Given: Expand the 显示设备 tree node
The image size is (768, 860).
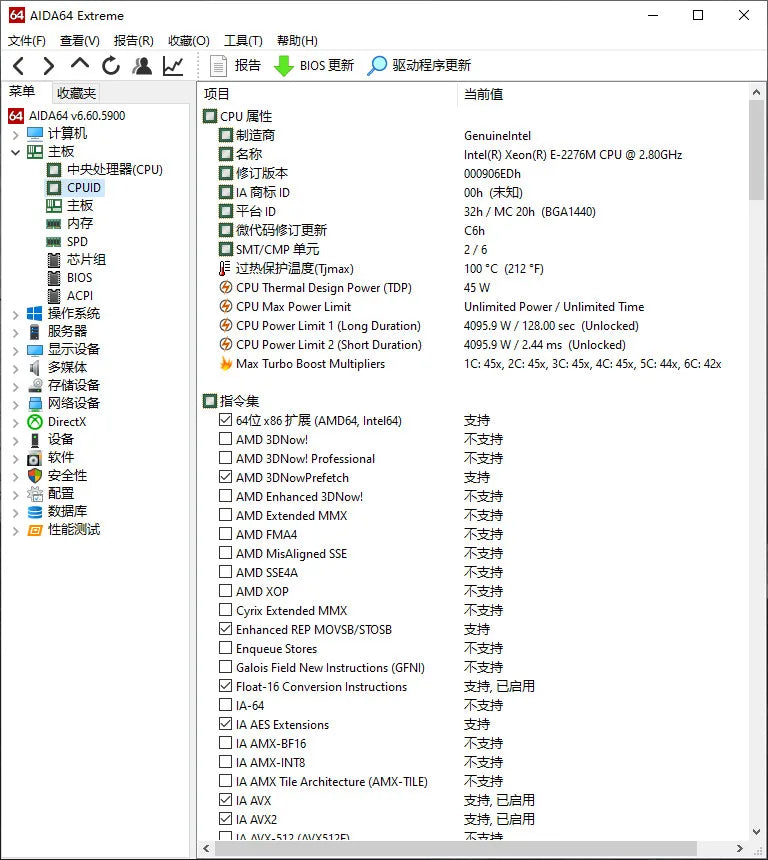Looking at the screenshot, I should 15,351.
